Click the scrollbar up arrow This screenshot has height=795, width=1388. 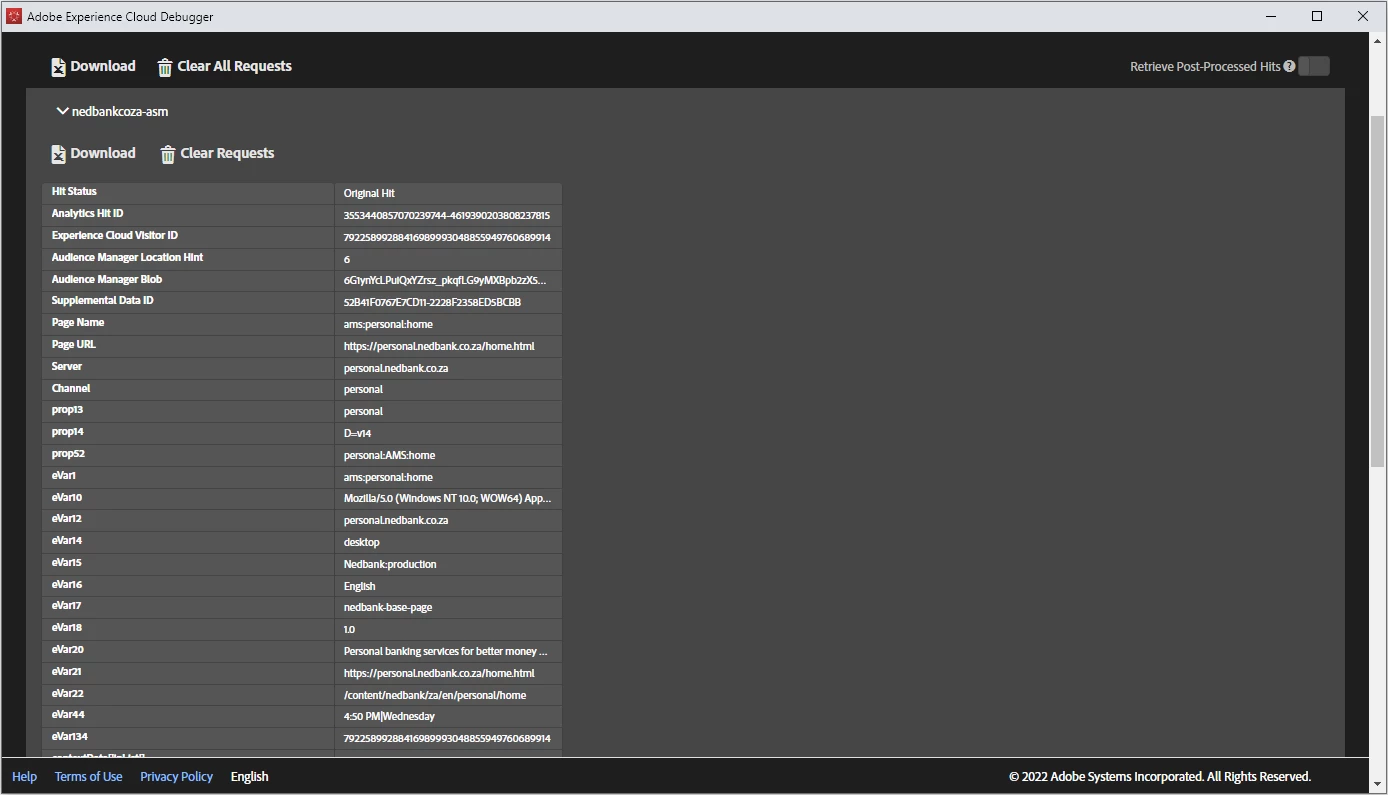[x=1377, y=40]
